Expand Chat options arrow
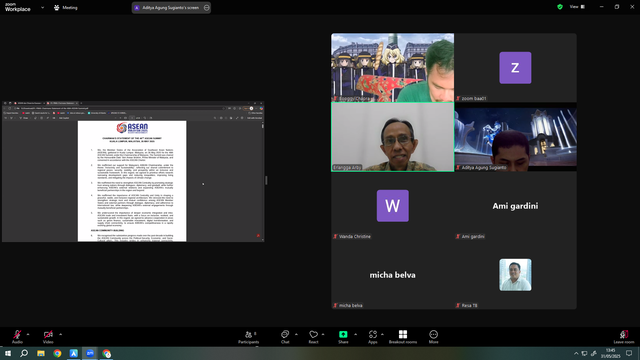Viewport: 640px width, 360px height. [296, 335]
